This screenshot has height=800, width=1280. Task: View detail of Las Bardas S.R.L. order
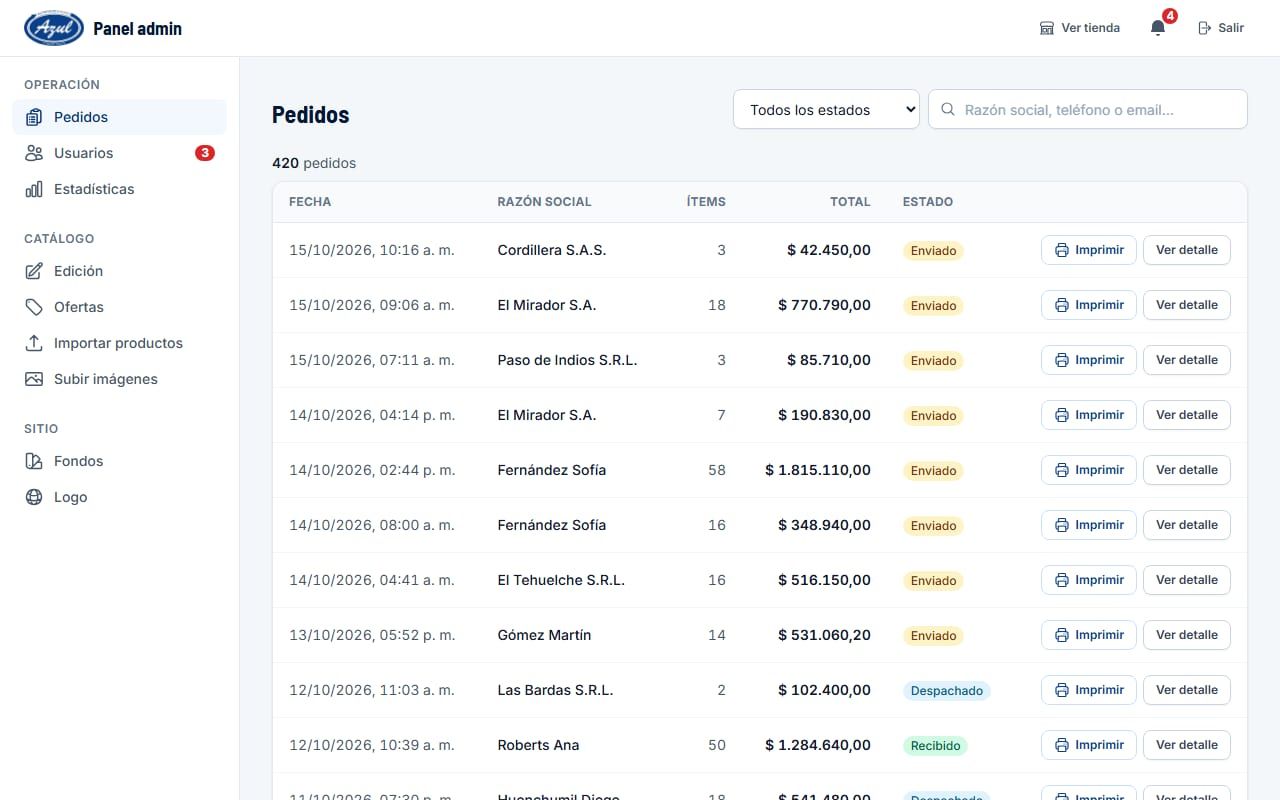point(1187,690)
